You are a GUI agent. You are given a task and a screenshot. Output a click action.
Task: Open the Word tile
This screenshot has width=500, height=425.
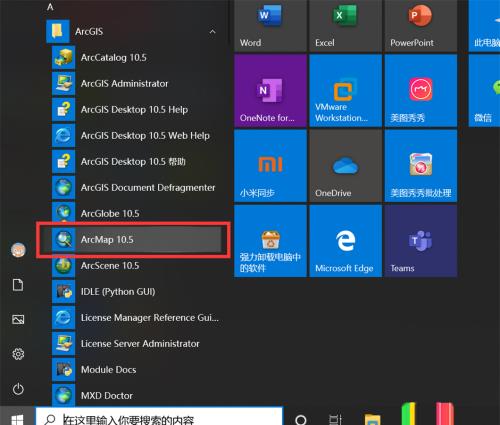coord(270,26)
